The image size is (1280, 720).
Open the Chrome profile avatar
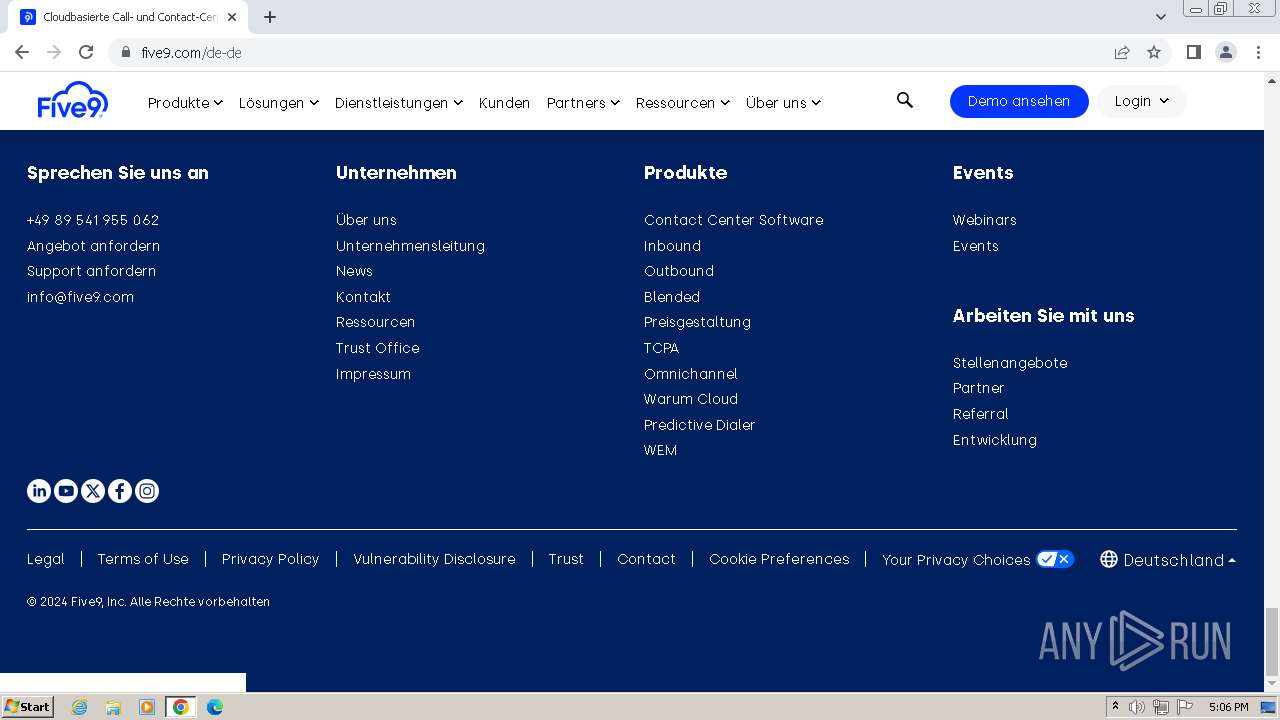pos(1226,52)
